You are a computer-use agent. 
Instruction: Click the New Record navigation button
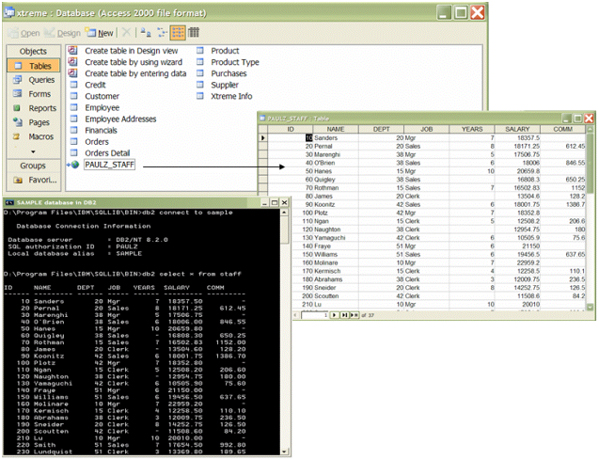click(x=355, y=315)
